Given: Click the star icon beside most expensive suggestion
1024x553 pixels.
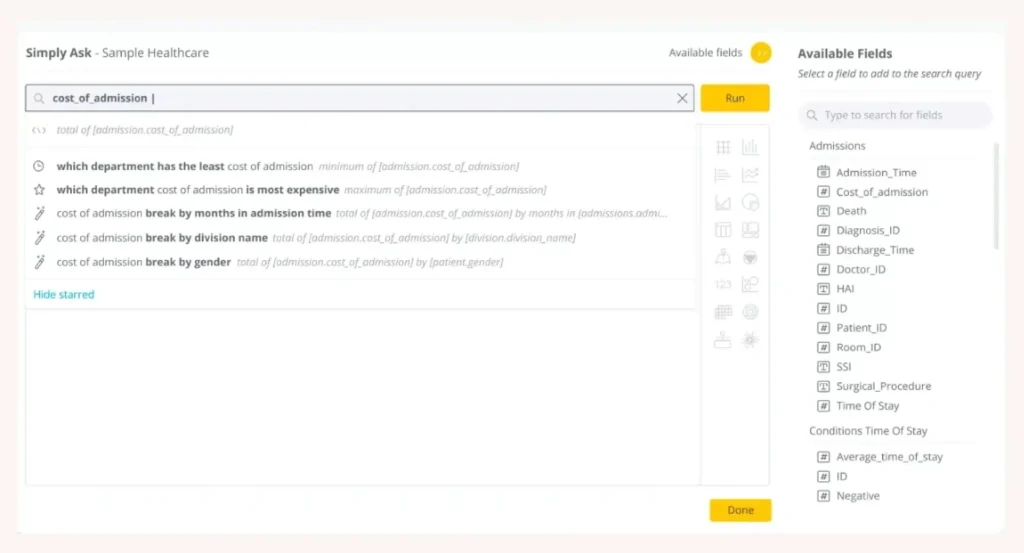Looking at the screenshot, I should (x=39, y=190).
